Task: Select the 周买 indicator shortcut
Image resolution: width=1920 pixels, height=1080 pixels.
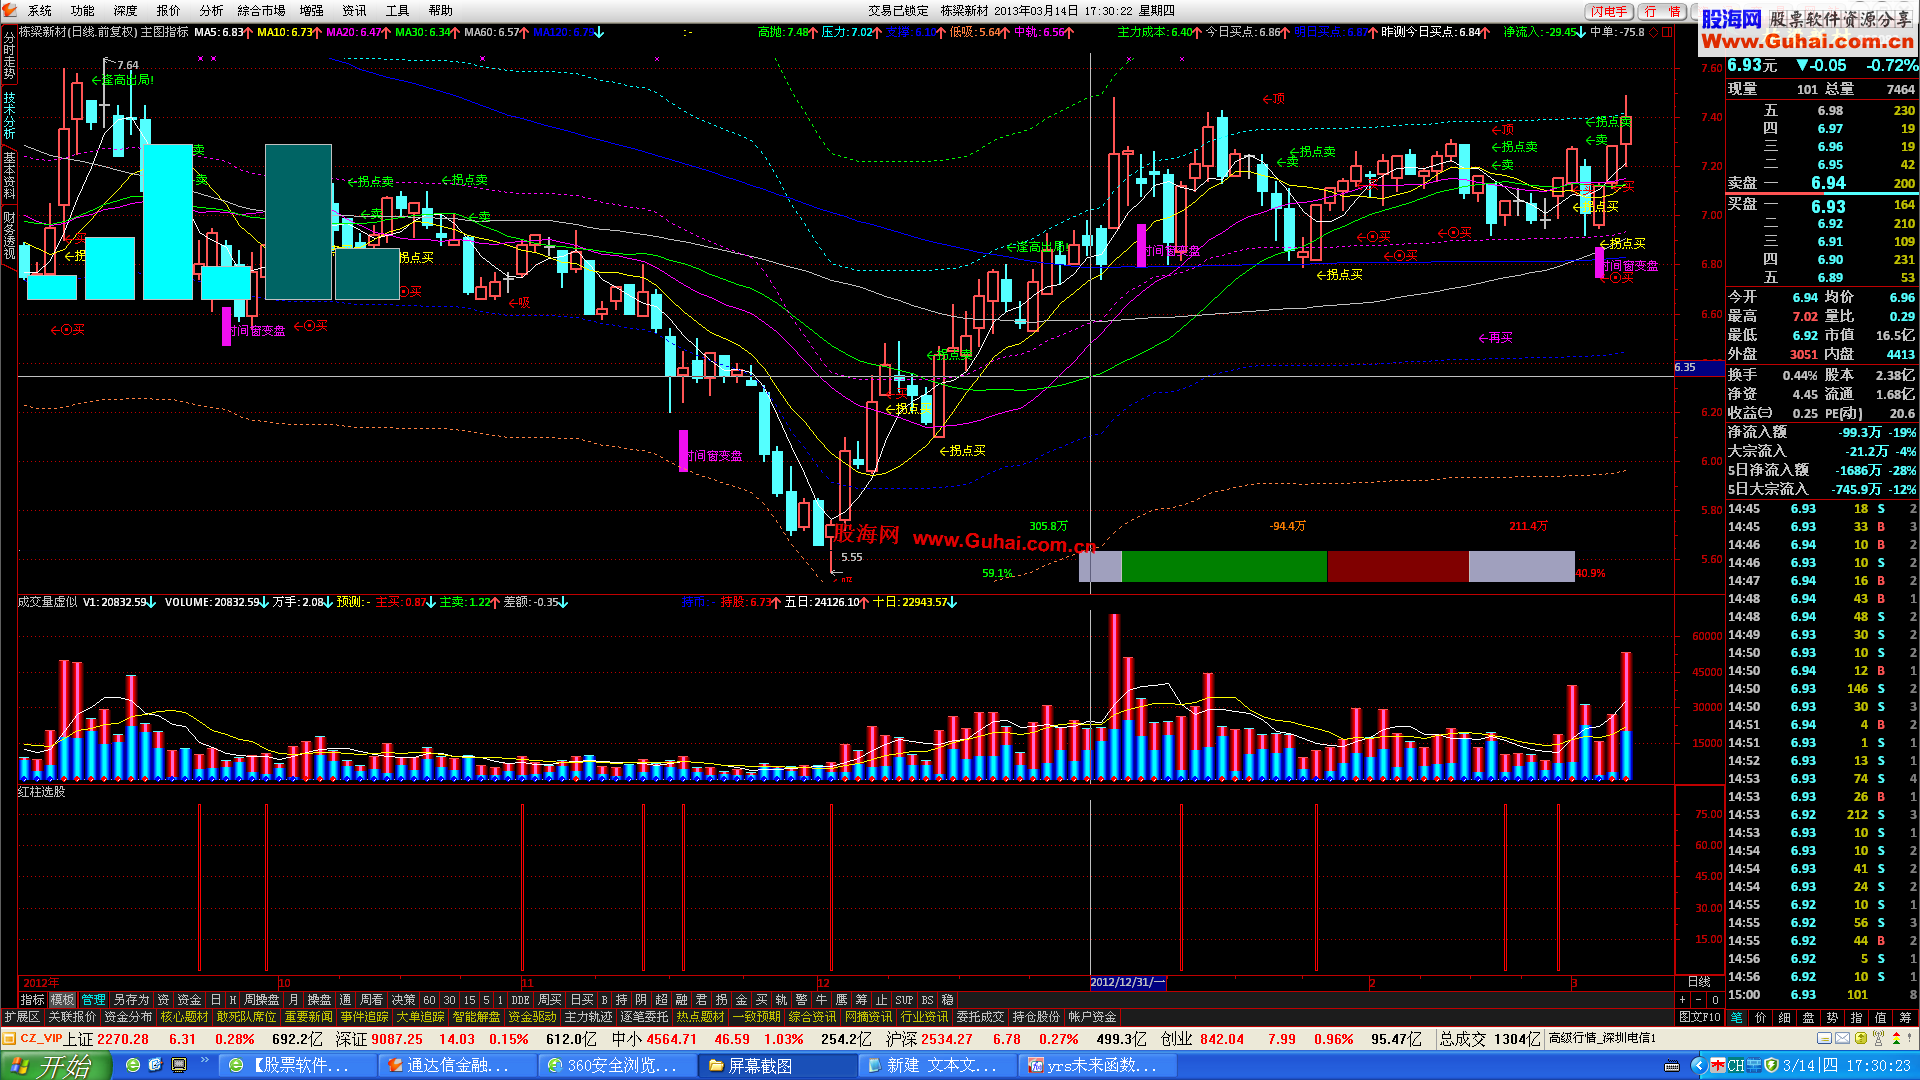Action: click(x=549, y=1000)
